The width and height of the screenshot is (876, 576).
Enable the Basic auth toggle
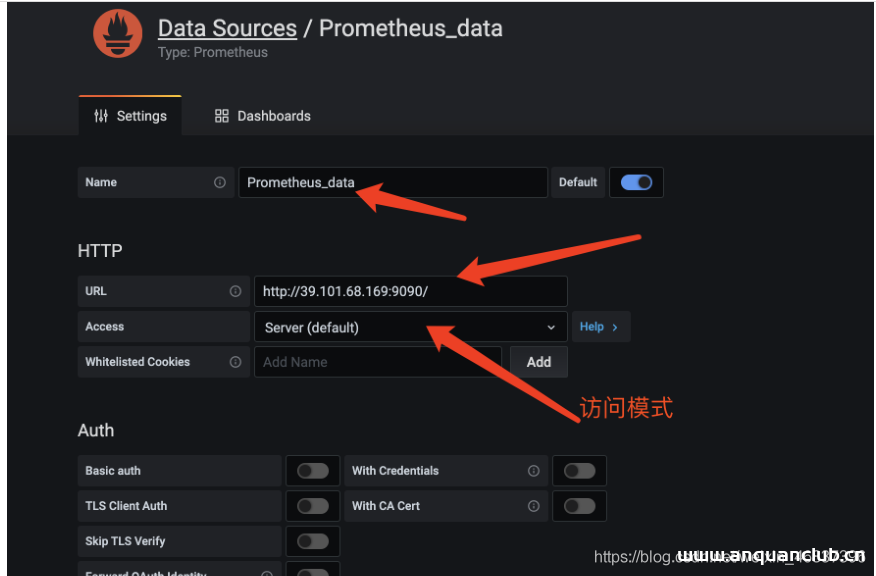click(x=312, y=471)
